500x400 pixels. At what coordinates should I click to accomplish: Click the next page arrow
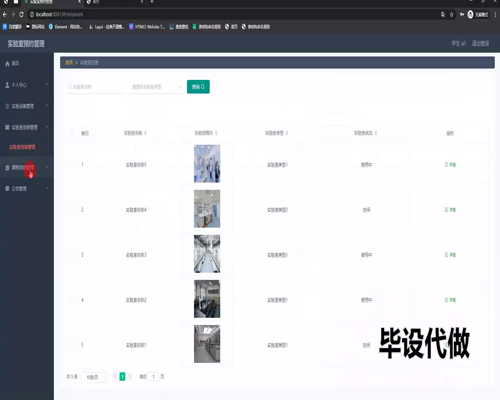coord(130,377)
